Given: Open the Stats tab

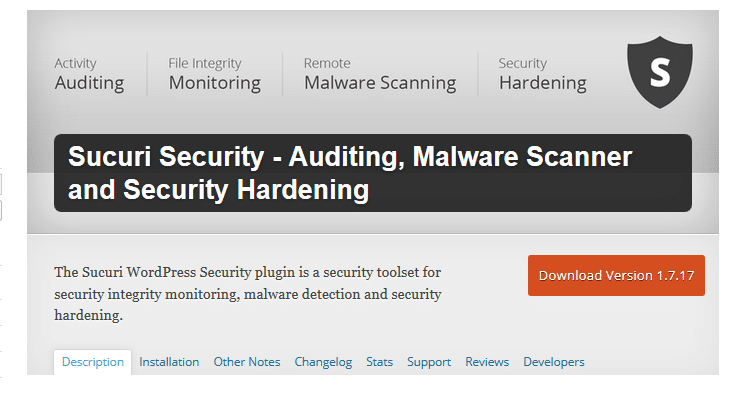Looking at the screenshot, I should click(379, 362).
